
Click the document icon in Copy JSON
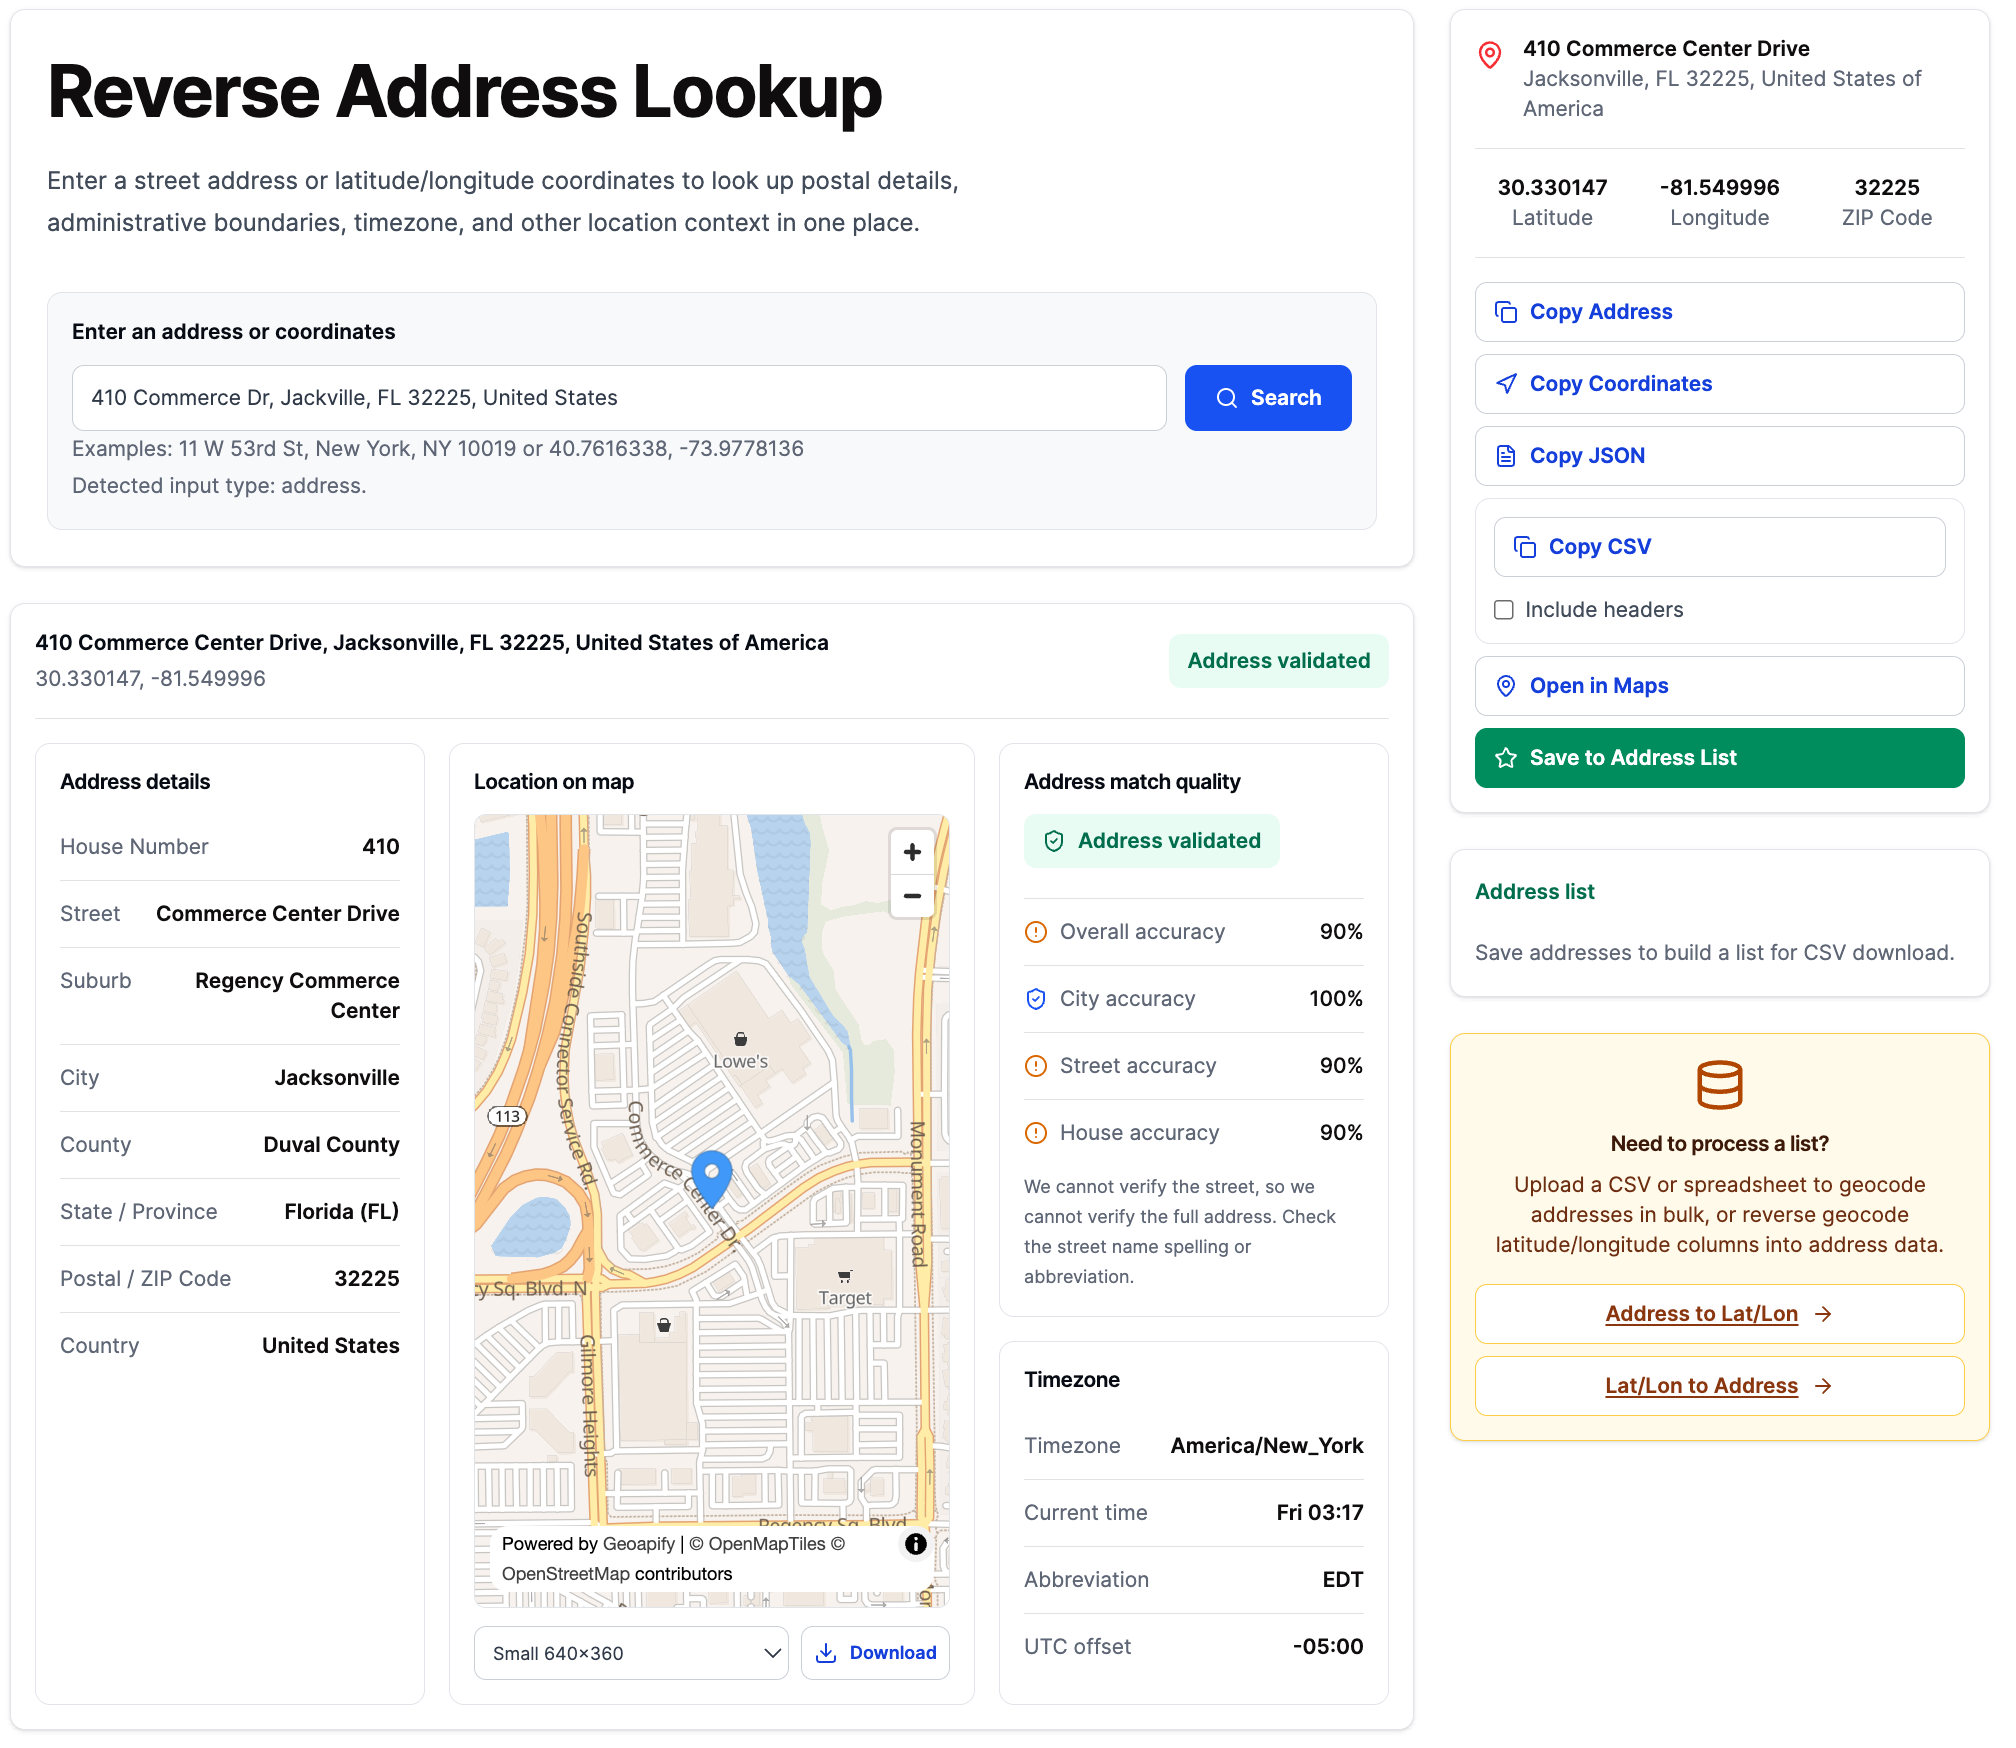(x=1505, y=456)
